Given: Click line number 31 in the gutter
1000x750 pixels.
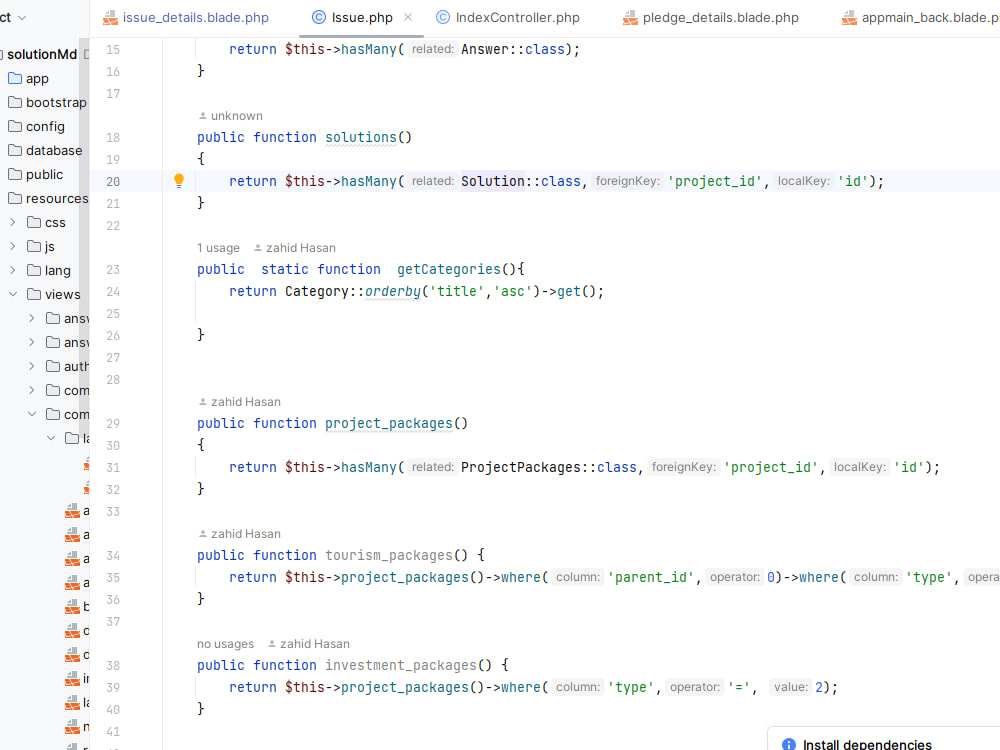Looking at the screenshot, I should pyautogui.click(x=113, y=467).
